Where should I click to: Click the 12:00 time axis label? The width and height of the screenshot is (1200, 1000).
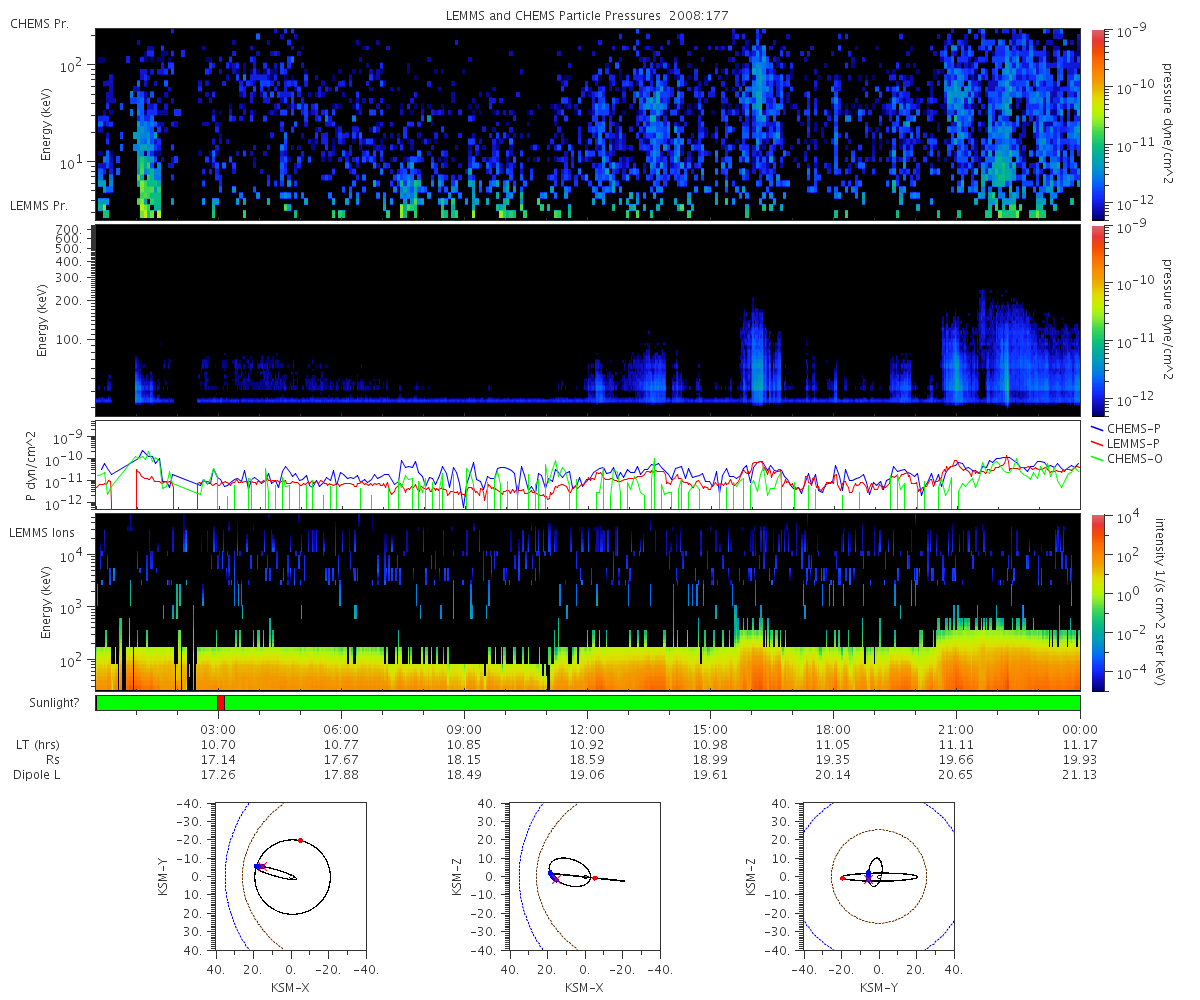tap(587, 730)
